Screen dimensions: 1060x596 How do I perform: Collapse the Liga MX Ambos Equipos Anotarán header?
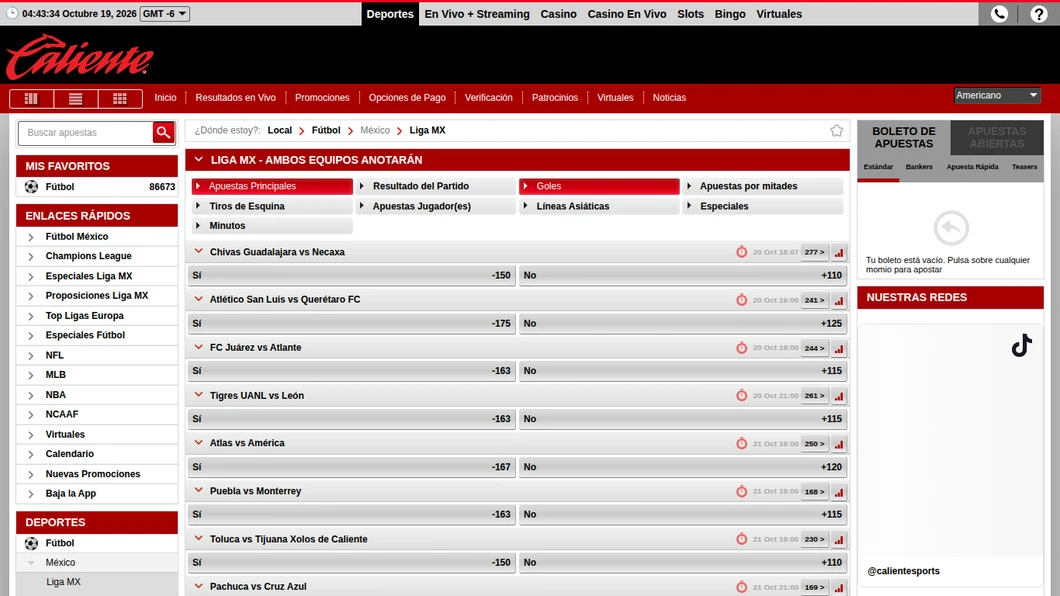click(x=198, y=159)
